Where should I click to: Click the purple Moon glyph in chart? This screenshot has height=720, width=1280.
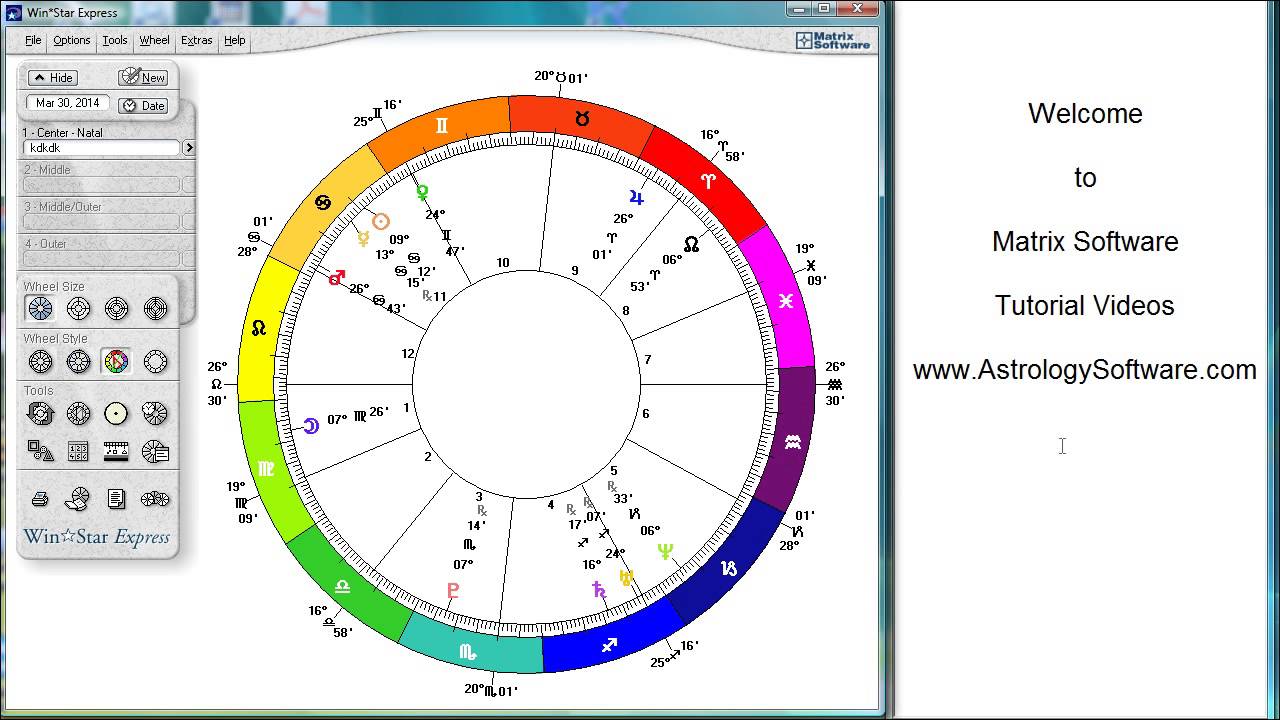click(311, 425)
